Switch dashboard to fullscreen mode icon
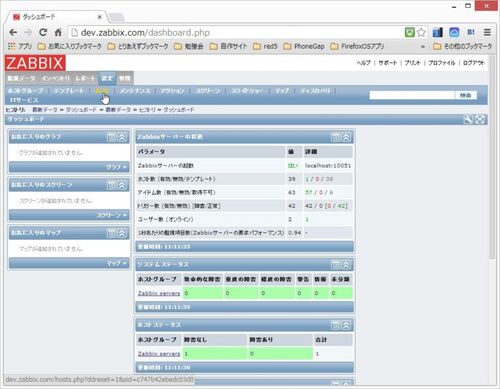The height and width of the screenshot is (389, 500). point(480,119)
